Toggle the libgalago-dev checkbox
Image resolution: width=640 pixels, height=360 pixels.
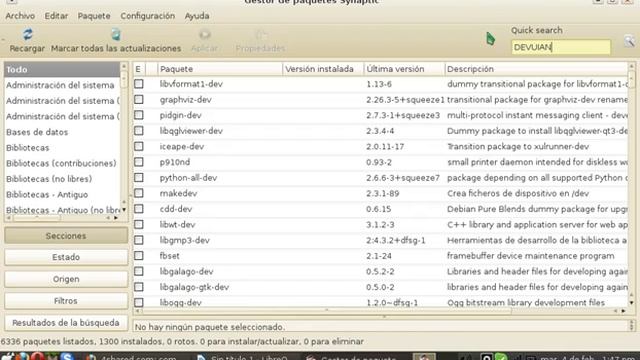coord(139,271)
